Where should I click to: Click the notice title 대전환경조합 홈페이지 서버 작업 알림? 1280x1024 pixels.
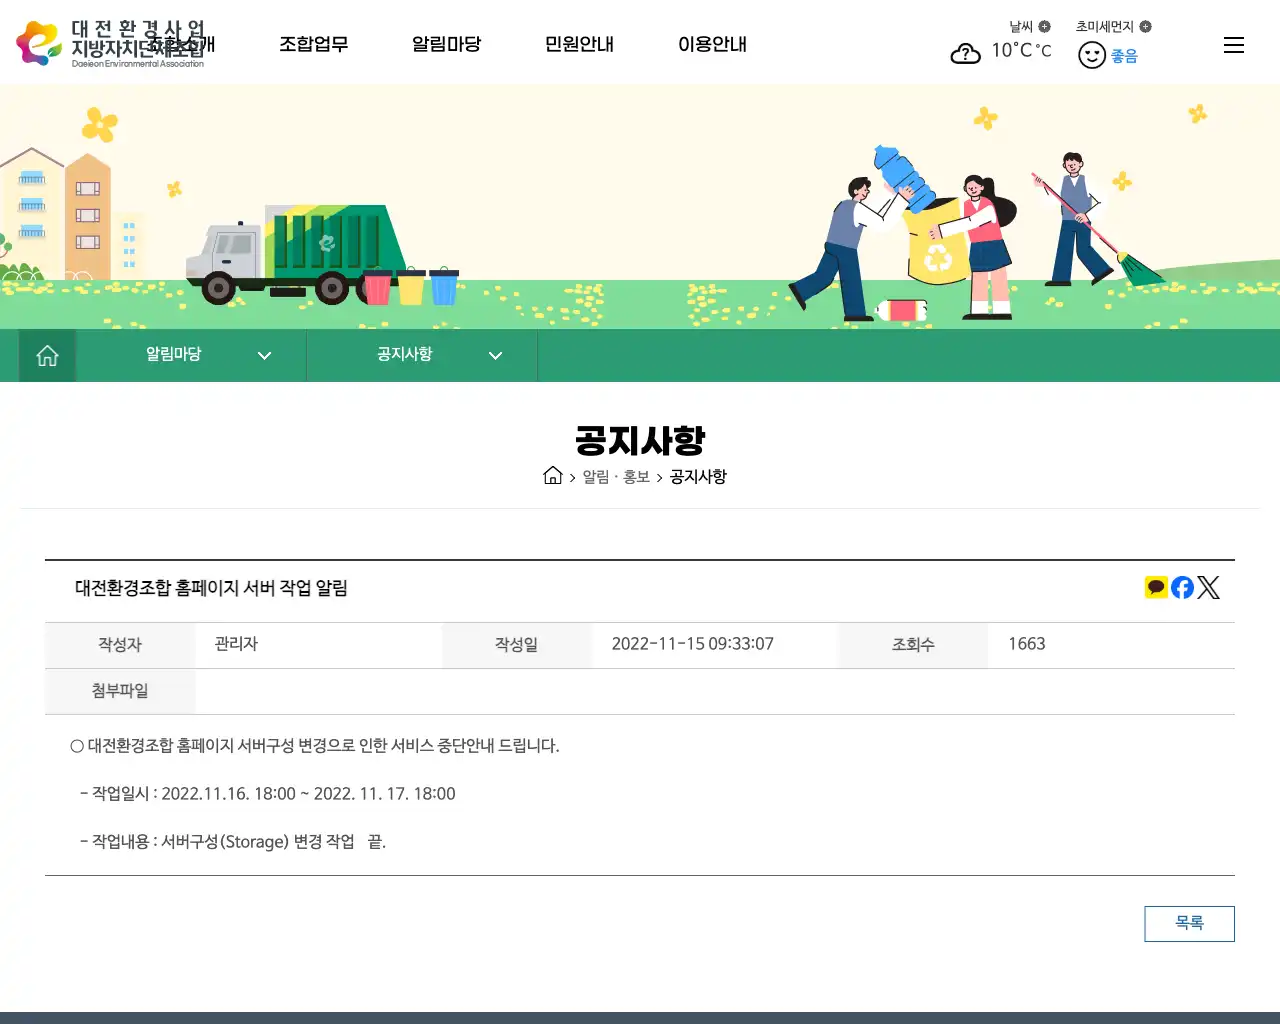pos(213,589)
